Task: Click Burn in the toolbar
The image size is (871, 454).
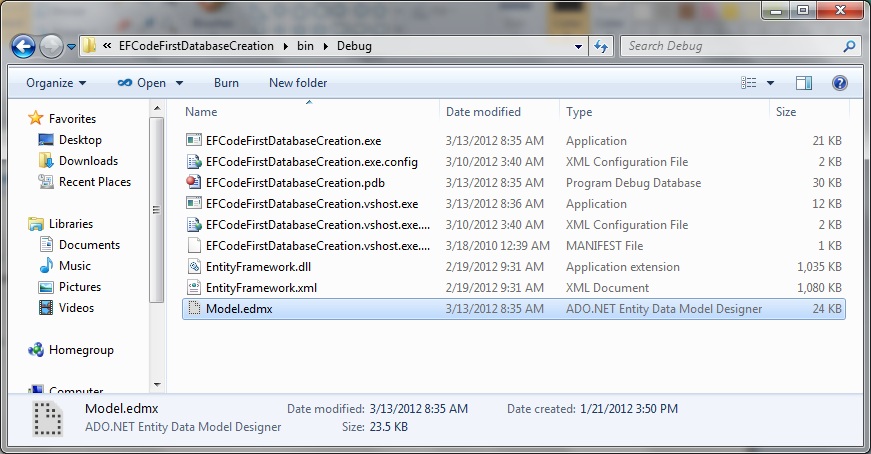Action: (226, 83)
